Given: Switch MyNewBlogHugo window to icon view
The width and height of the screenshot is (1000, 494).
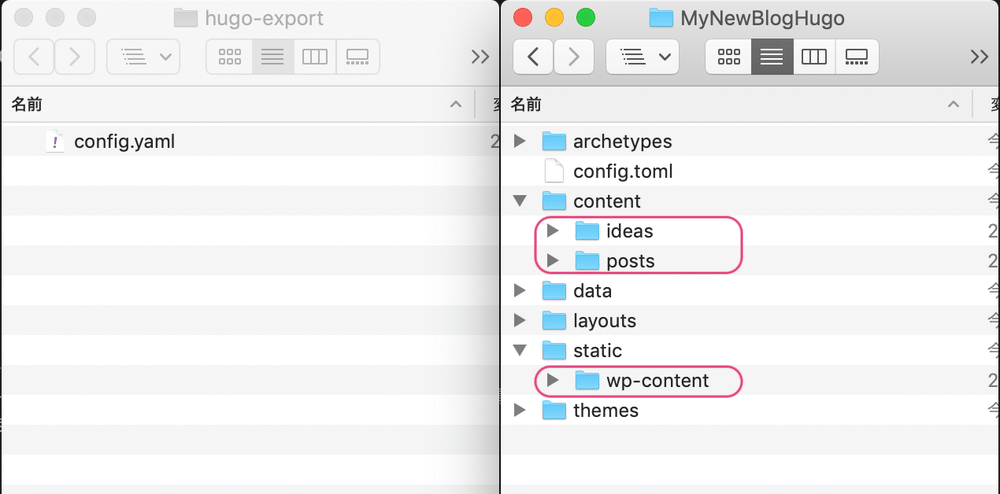Looking at the screenshot, I should coord(729,57).
